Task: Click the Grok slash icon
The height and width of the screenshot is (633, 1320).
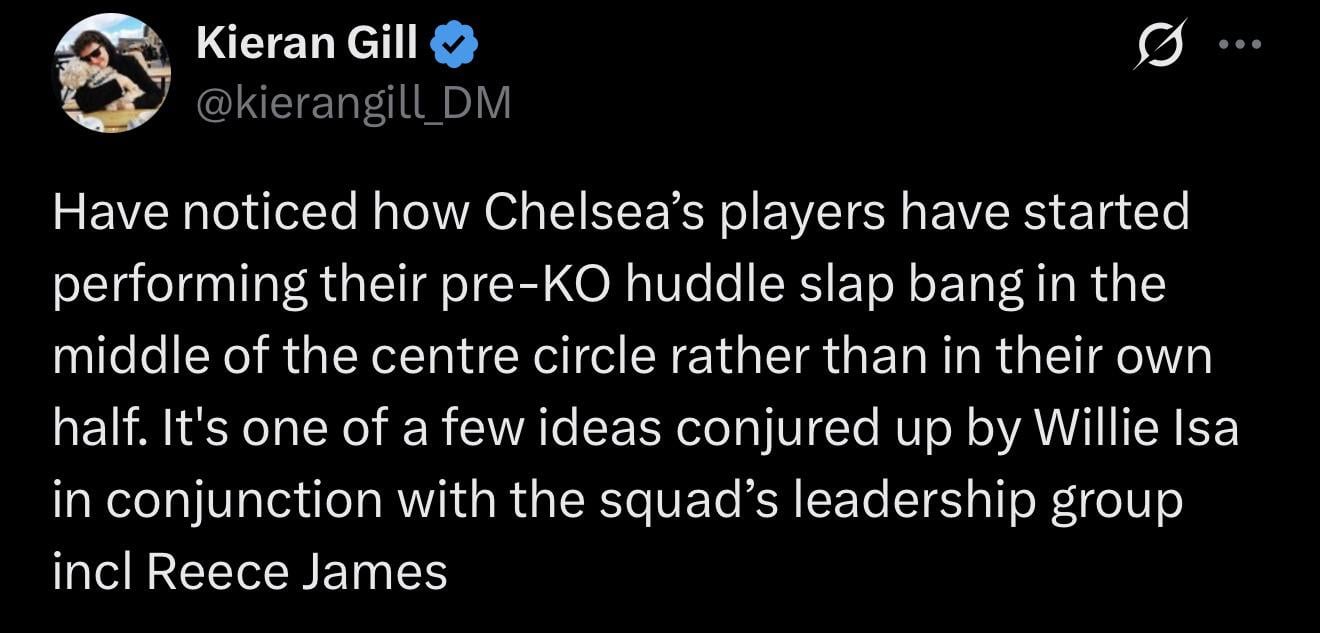Action: point(1161,45)
